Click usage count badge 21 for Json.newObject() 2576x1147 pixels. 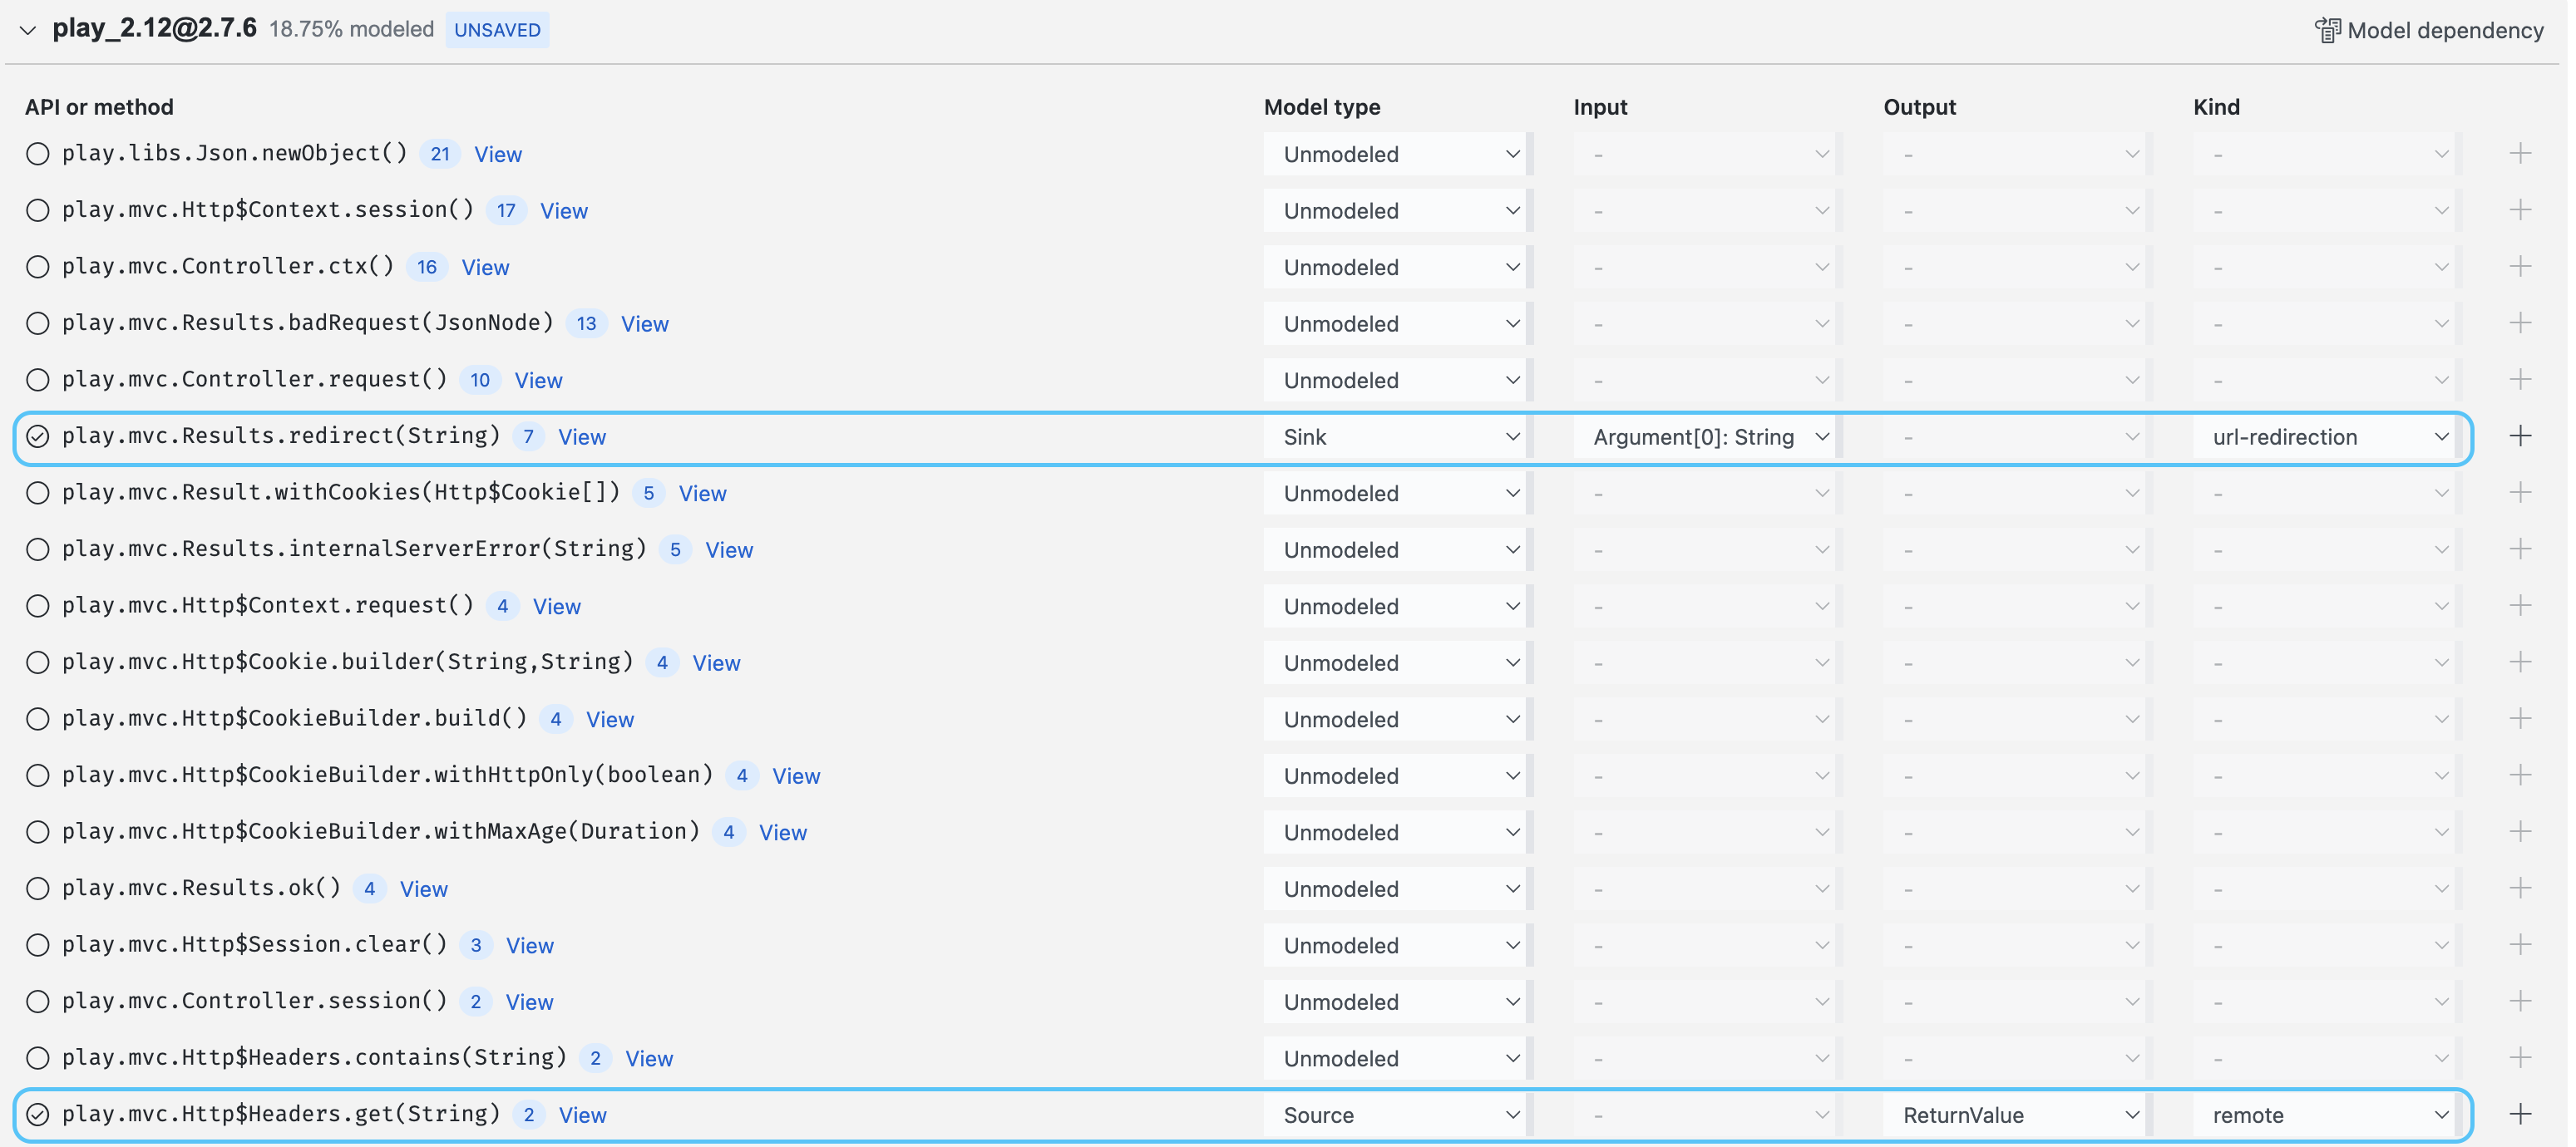pos(440,154)
